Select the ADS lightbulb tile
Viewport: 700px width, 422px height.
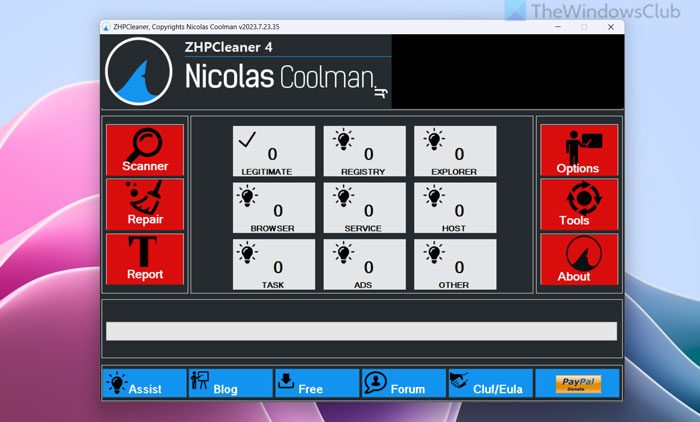(364, 264)
